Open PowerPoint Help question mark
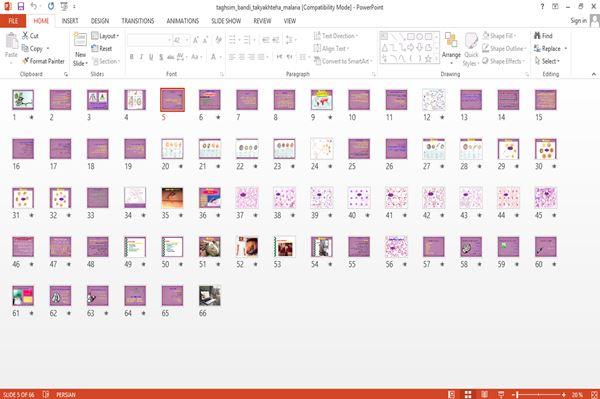Viewport: 600px width, 399px height. pos(542,7)
